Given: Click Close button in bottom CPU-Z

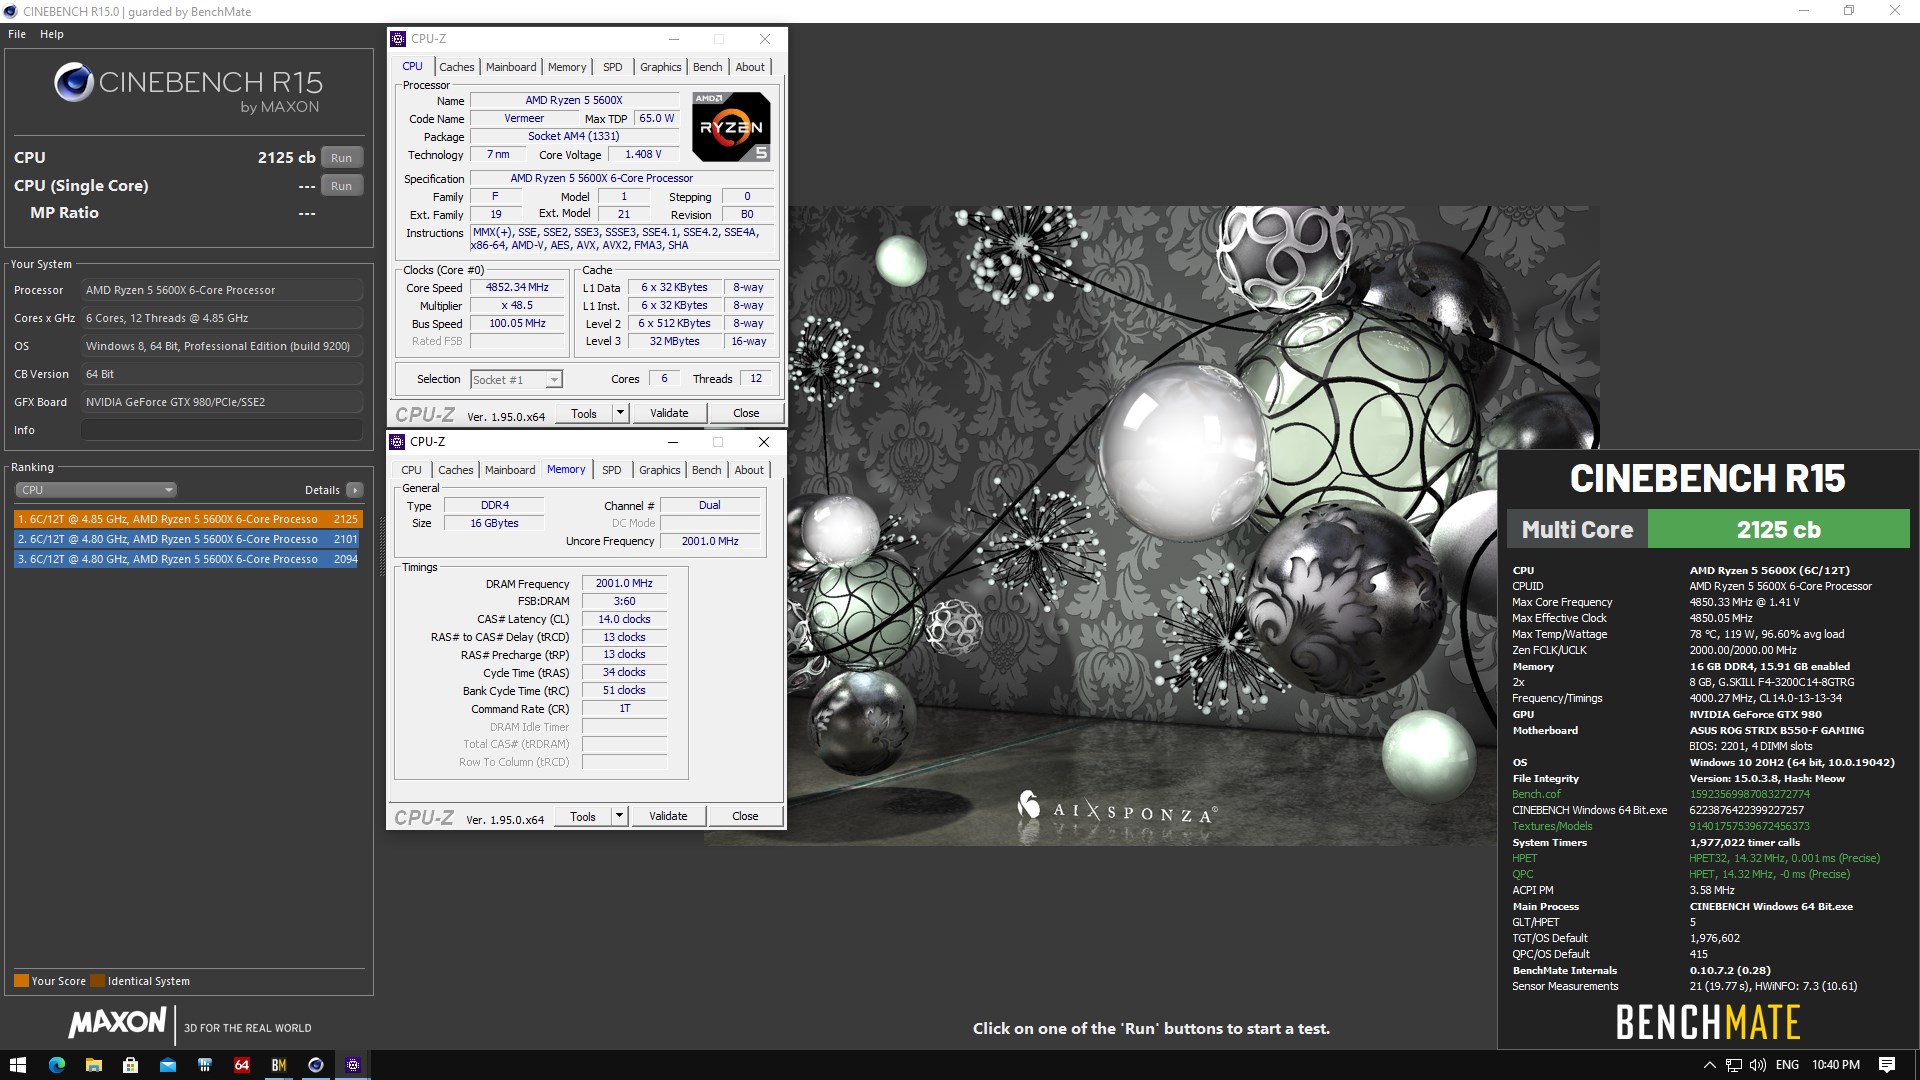Looking at the screenshot, I should [745, 816].
